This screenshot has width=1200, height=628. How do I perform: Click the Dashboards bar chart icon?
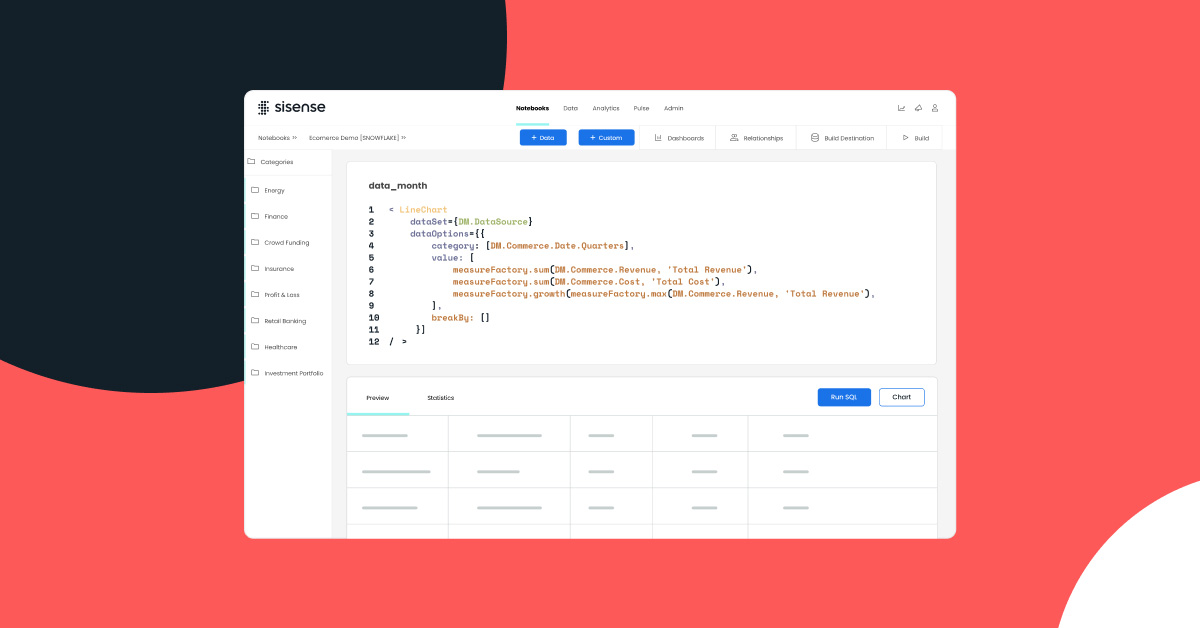[x=659, y=138]
